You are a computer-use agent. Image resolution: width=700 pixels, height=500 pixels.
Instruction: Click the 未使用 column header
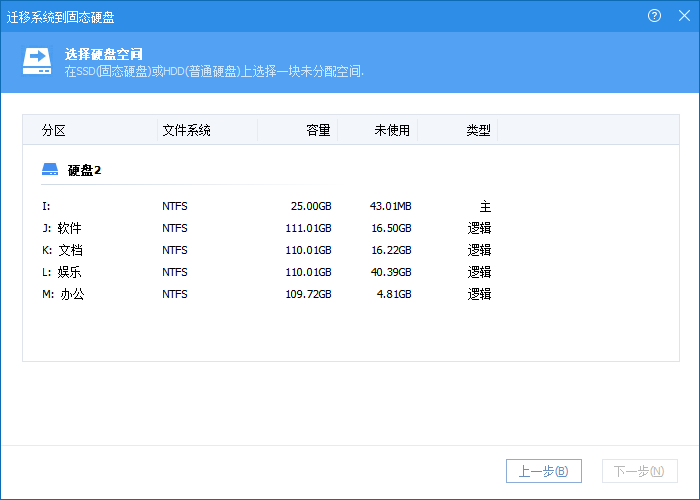[x=378, y=130]
